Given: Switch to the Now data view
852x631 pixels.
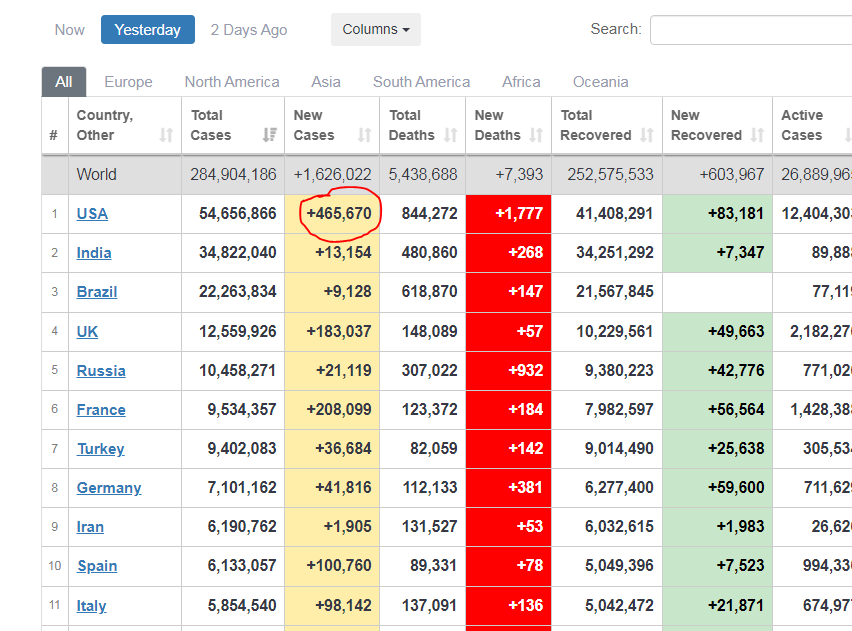Looking at the screenshot, I should click(x=70, y=30).
